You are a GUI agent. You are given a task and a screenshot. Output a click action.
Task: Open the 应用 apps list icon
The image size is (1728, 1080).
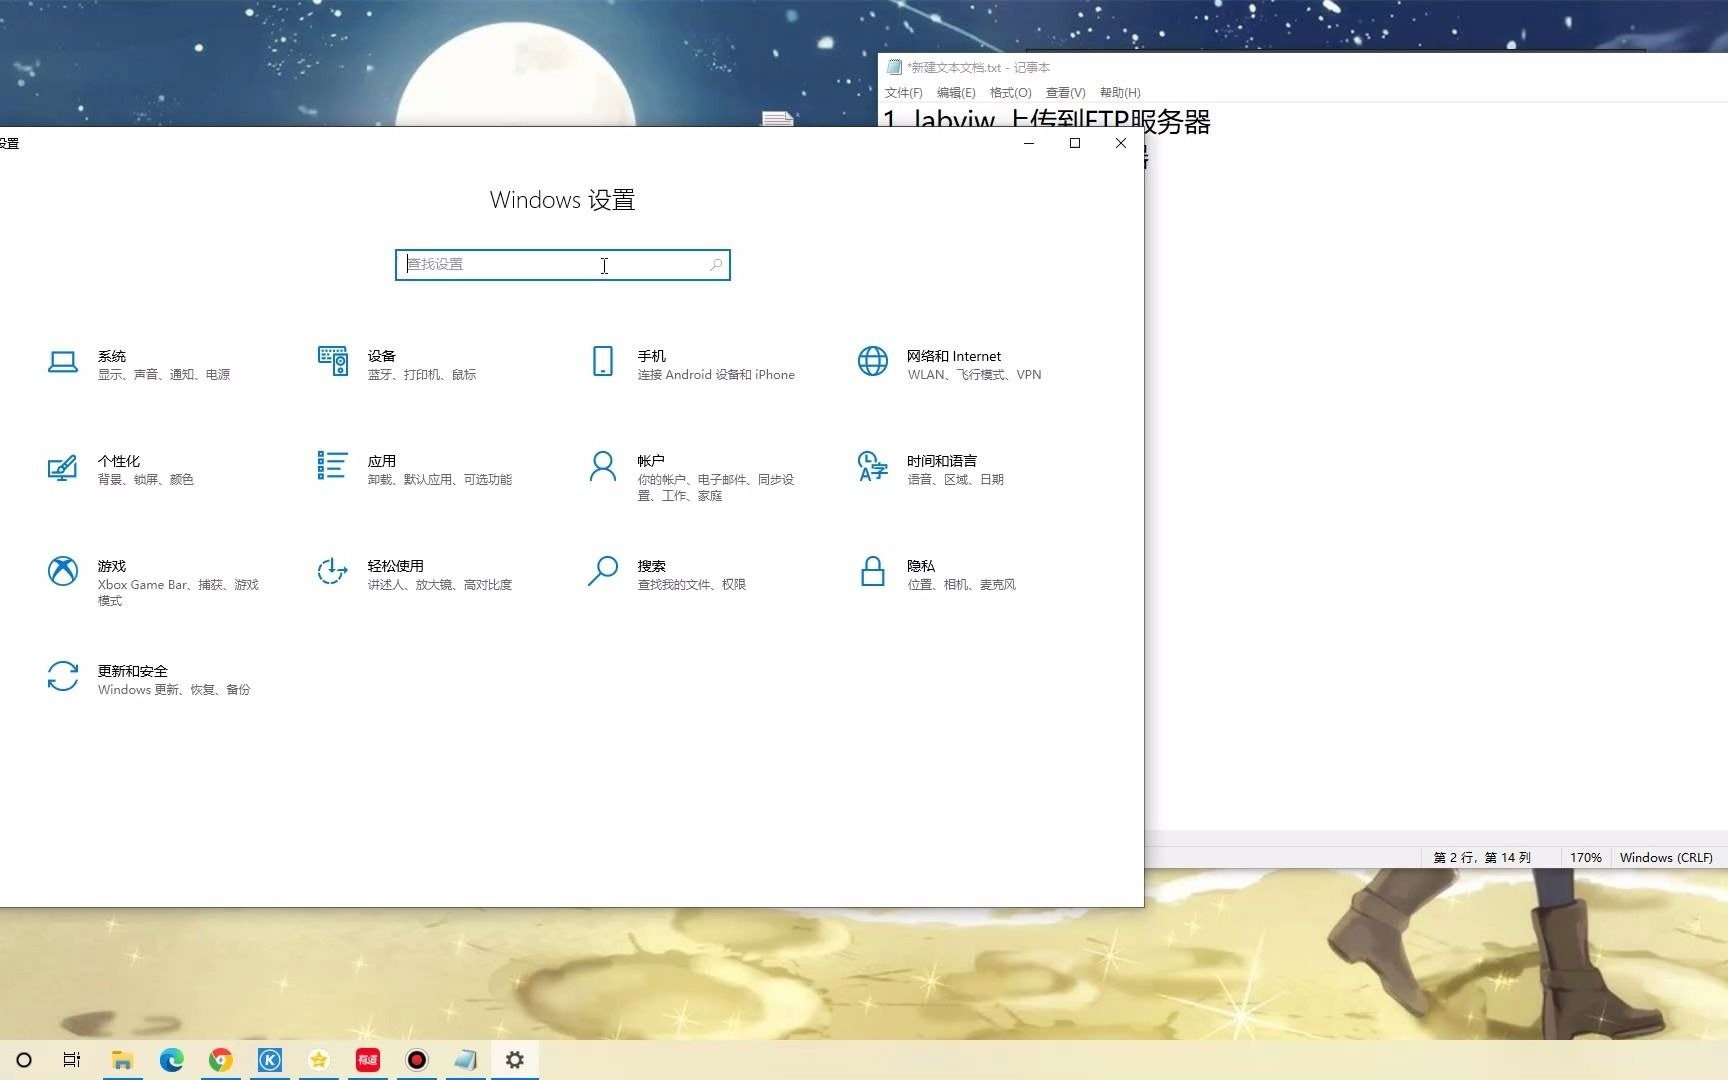coord(333,465)
